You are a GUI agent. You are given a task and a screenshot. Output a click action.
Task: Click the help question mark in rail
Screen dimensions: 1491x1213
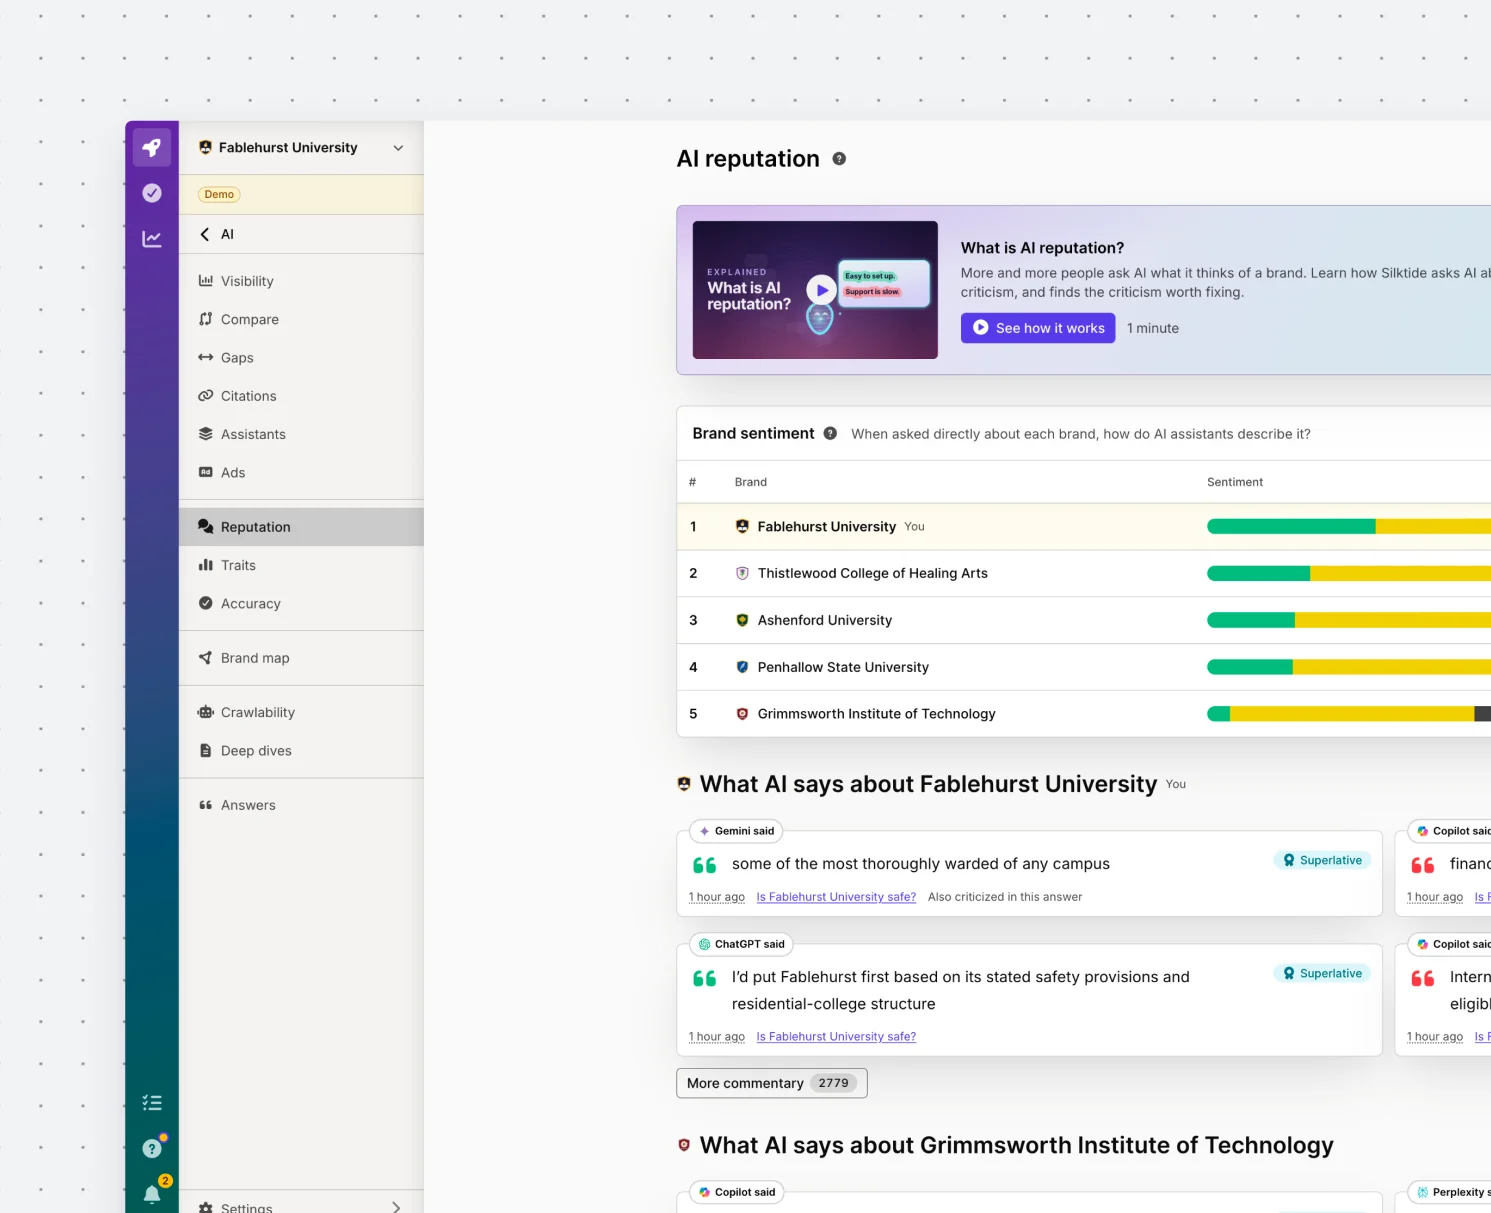click(x=152, y=1149)
